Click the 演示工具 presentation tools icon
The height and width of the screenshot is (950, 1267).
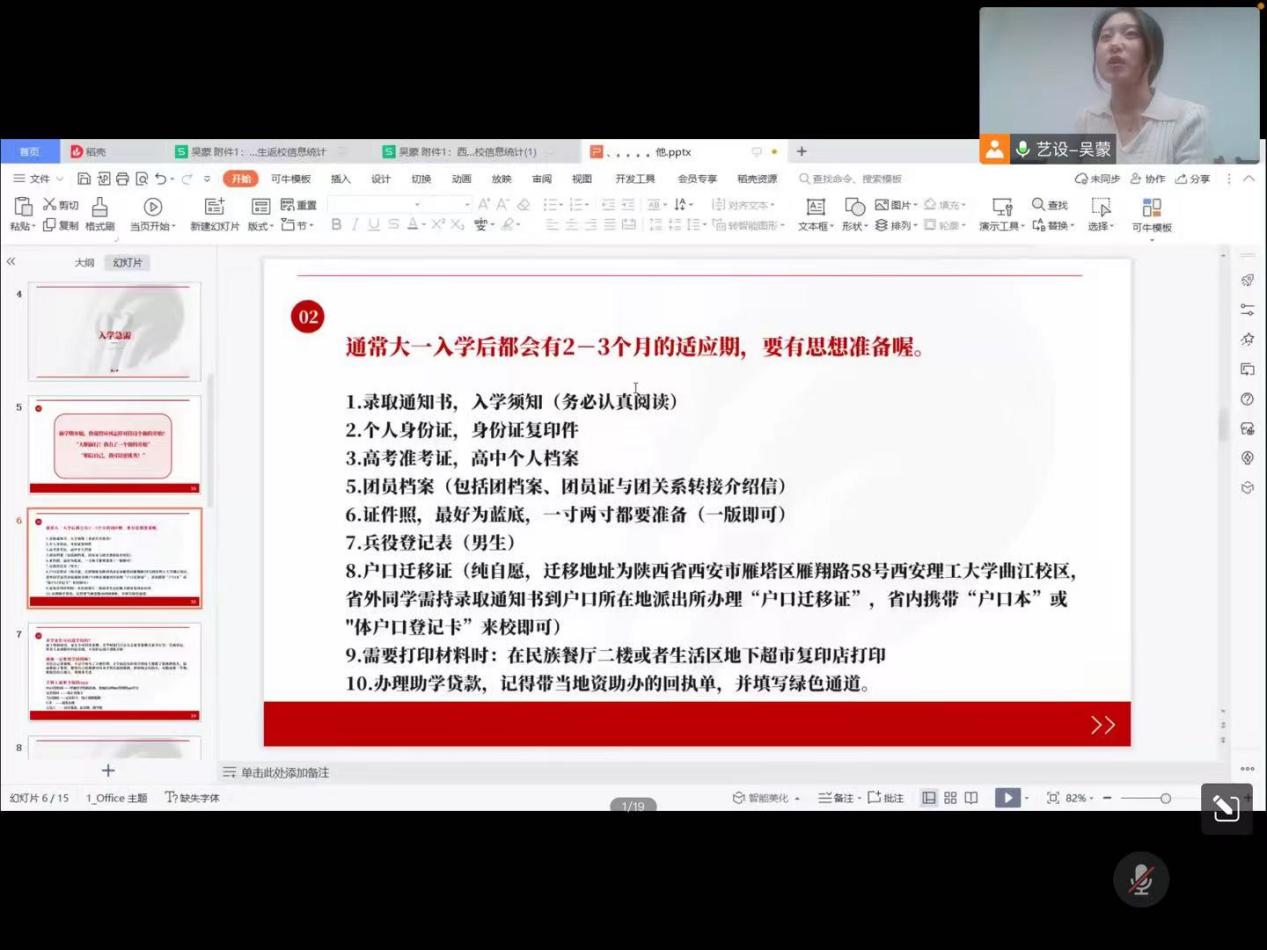[1001, 207]
